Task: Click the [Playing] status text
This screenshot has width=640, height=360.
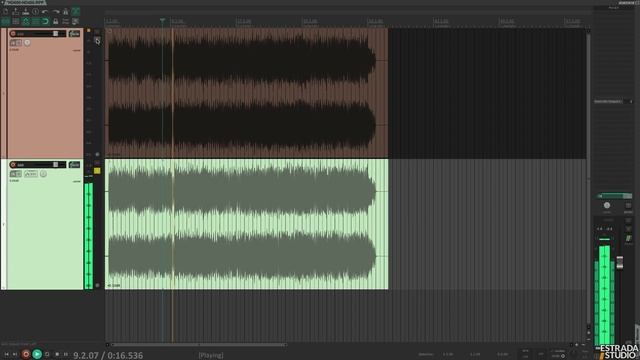Action: pos(211,355)
